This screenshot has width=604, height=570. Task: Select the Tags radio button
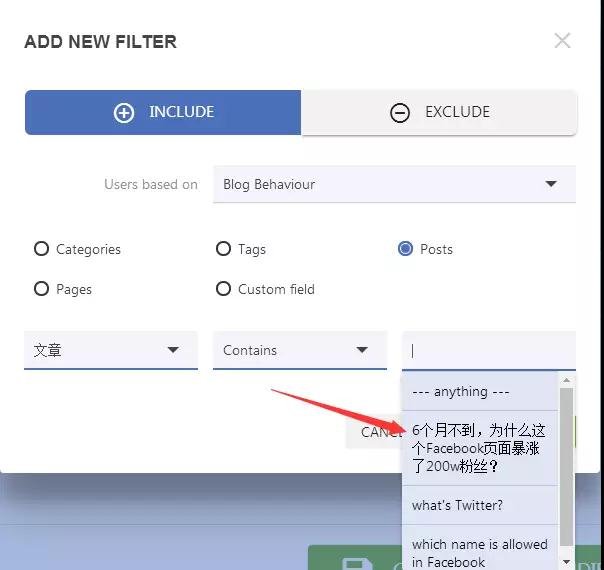(x=224, y=249)
